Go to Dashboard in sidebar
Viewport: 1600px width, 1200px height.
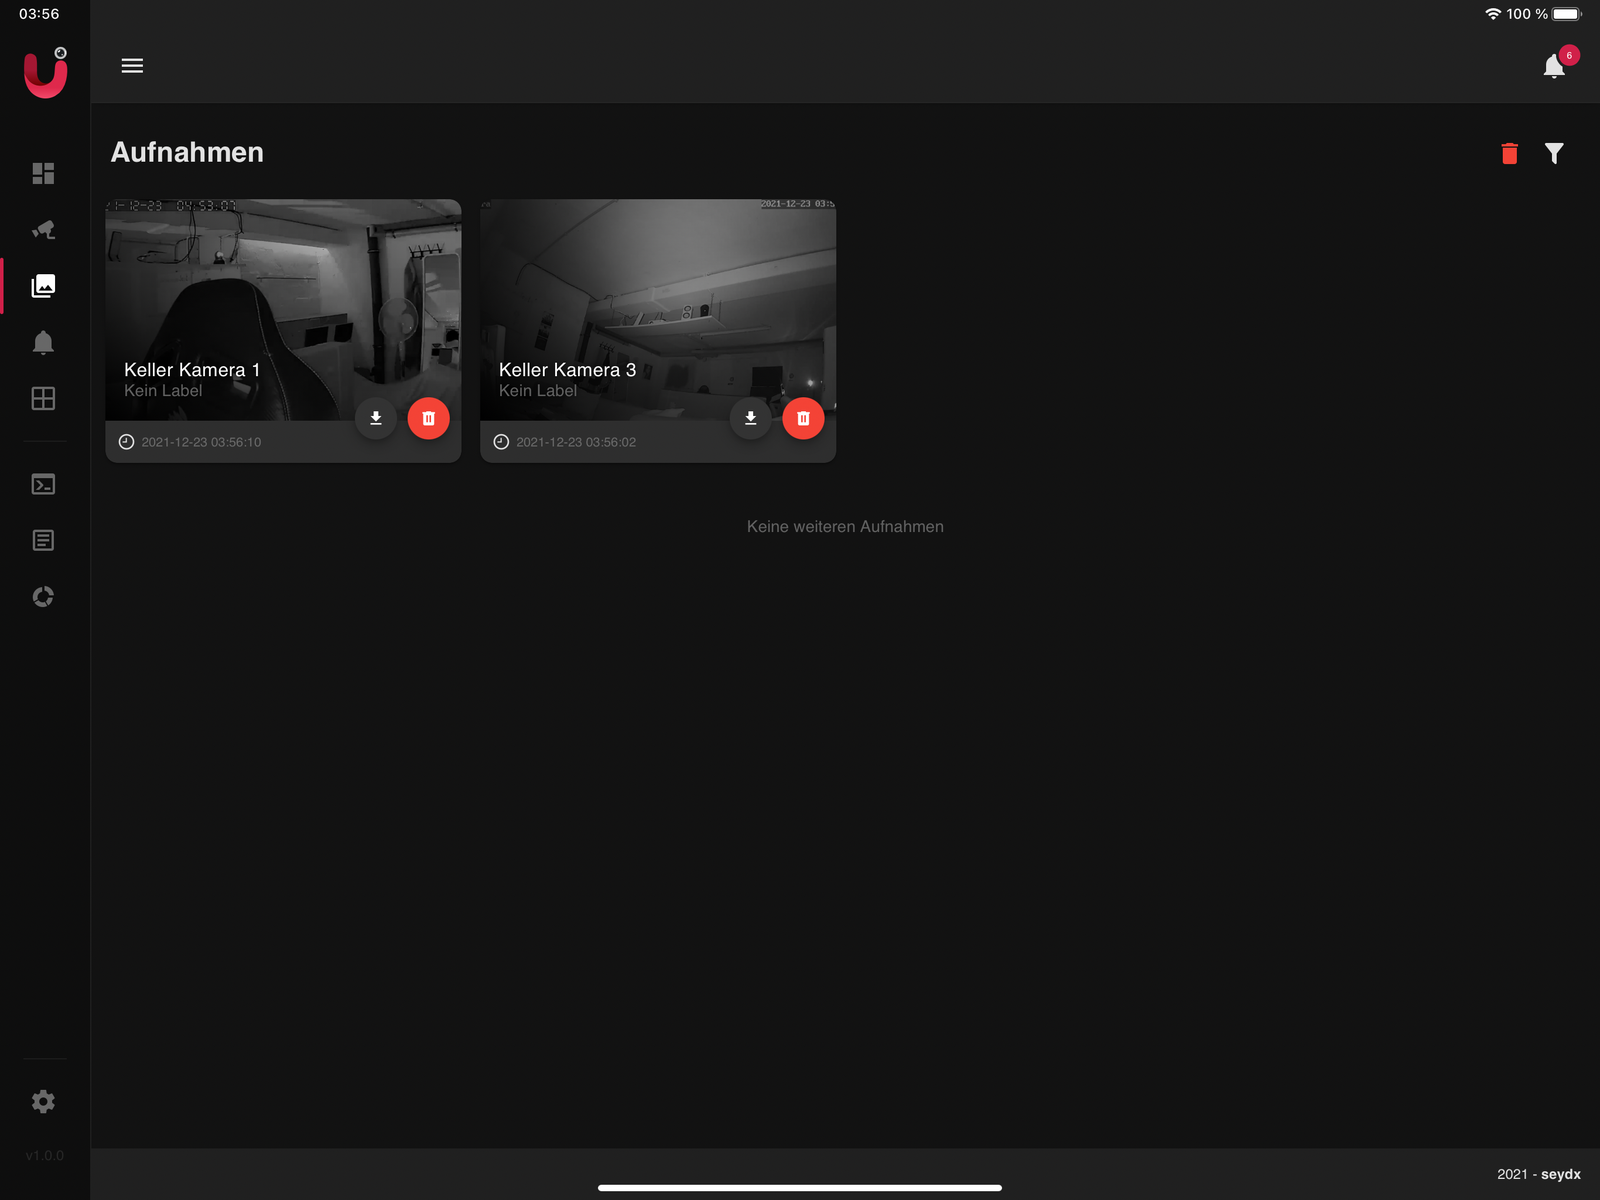tap(43, 173)
